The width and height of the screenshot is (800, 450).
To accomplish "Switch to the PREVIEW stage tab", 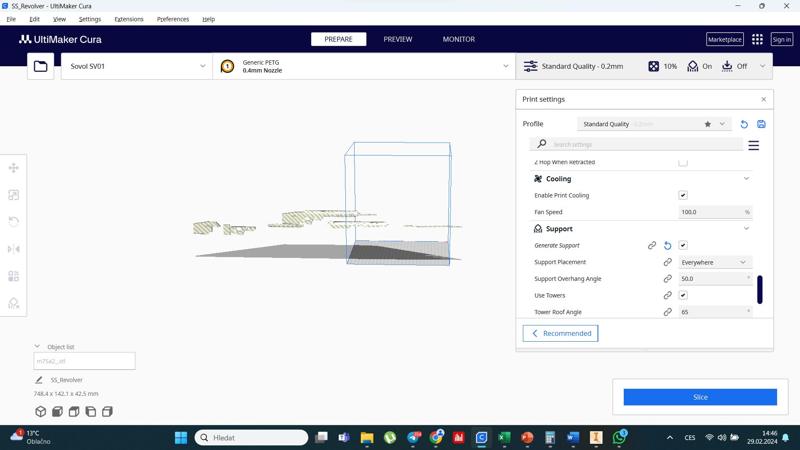I will click(x=398, y=39).
